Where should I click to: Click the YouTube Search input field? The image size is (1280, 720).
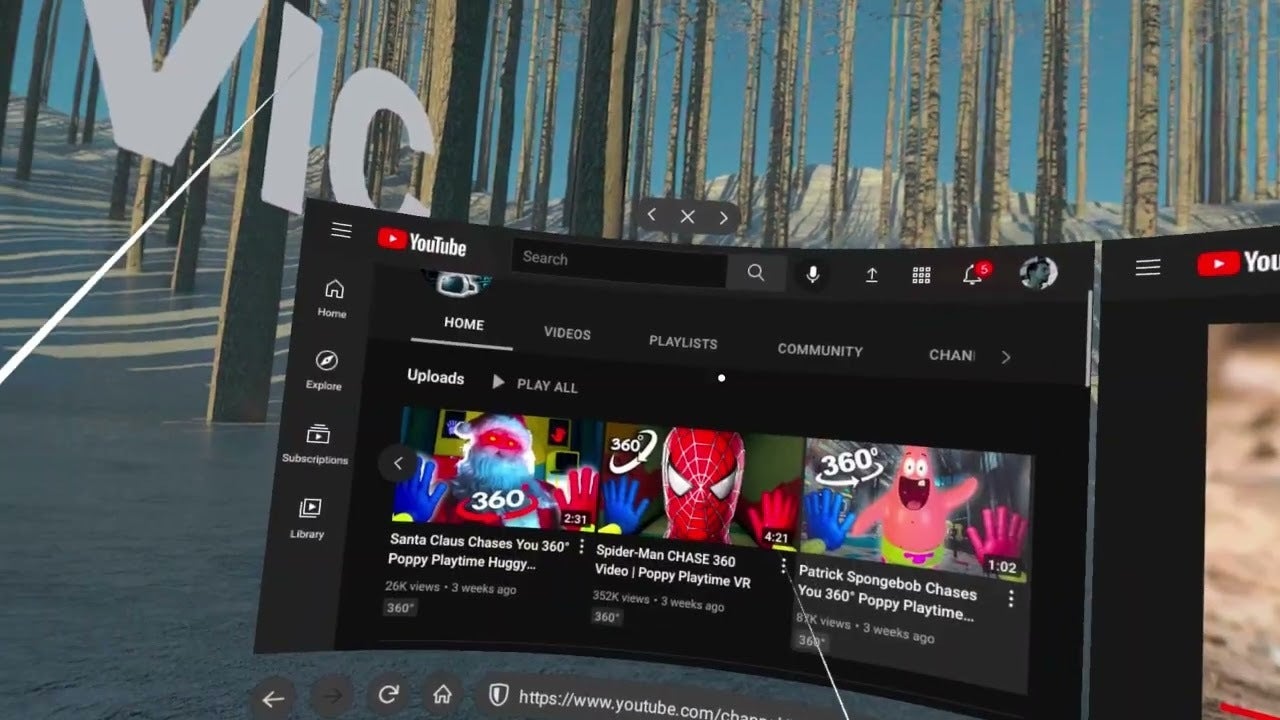point(620,263)
